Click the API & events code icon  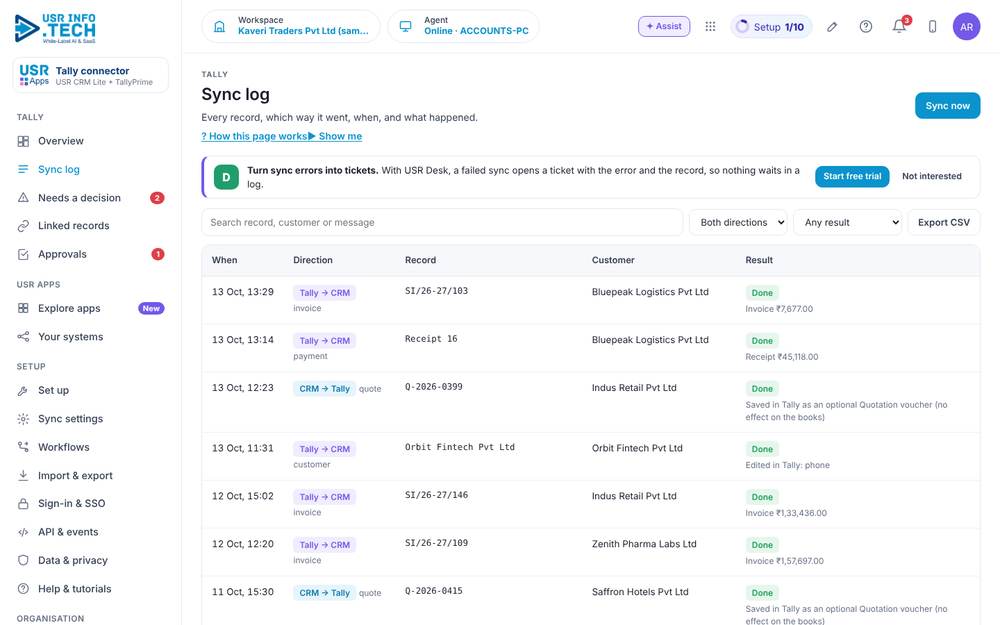[x=23, y=532]
